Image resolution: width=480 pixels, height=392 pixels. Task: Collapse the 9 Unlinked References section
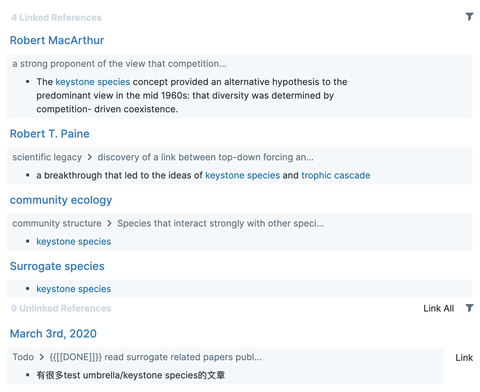tap(61, 308)
